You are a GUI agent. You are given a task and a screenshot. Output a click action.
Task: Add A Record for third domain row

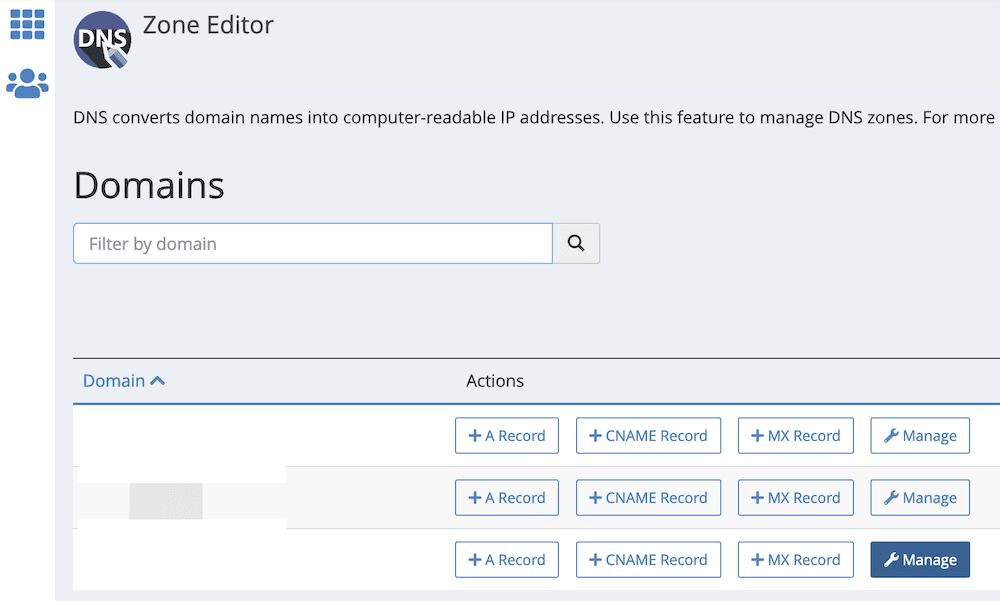pos(507,560)
